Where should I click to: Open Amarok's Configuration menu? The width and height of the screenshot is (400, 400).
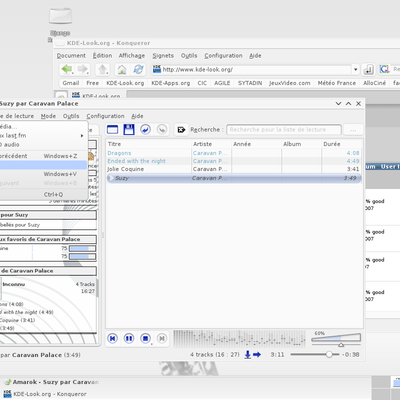105,116
